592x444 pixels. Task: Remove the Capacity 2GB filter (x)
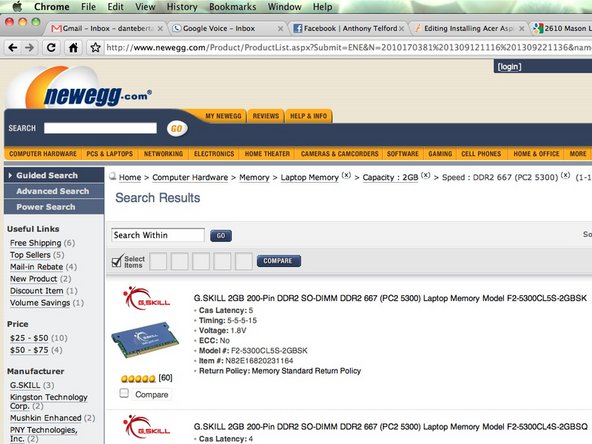pyautogui.click(x=426, y=175)
